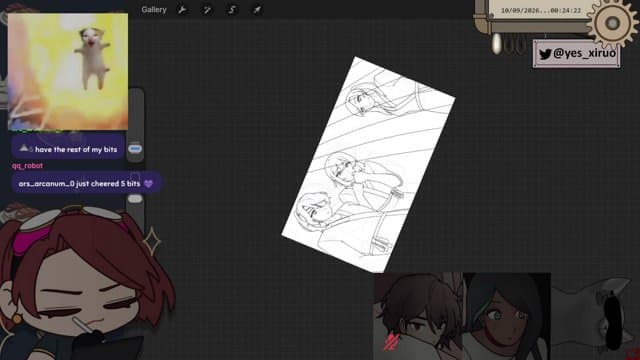Click the Twitter bird icon
The width and height of the screenshot is (640, 360).
(x=545, y=54)
